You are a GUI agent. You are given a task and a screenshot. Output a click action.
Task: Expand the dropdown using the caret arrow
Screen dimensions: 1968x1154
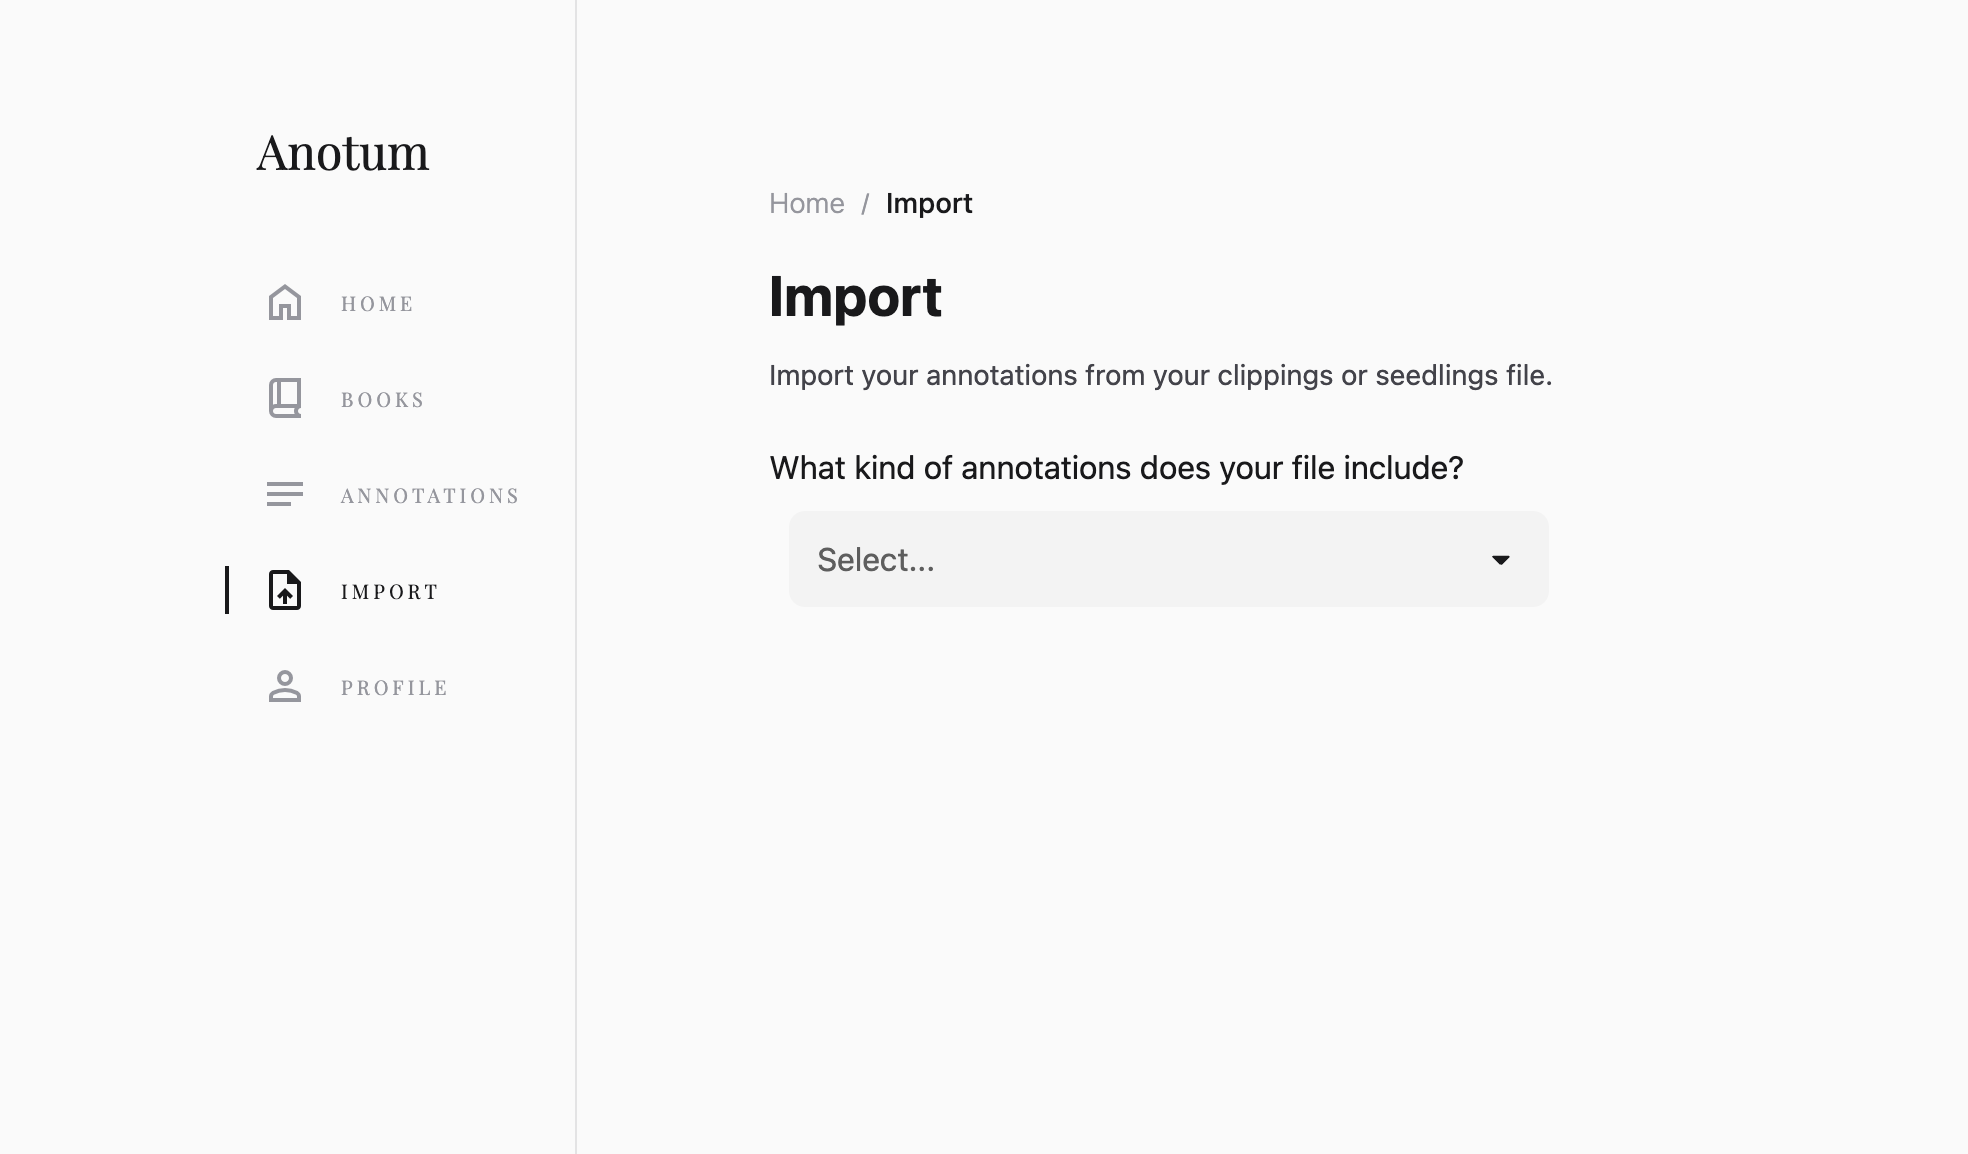[x=1500, y=560]
